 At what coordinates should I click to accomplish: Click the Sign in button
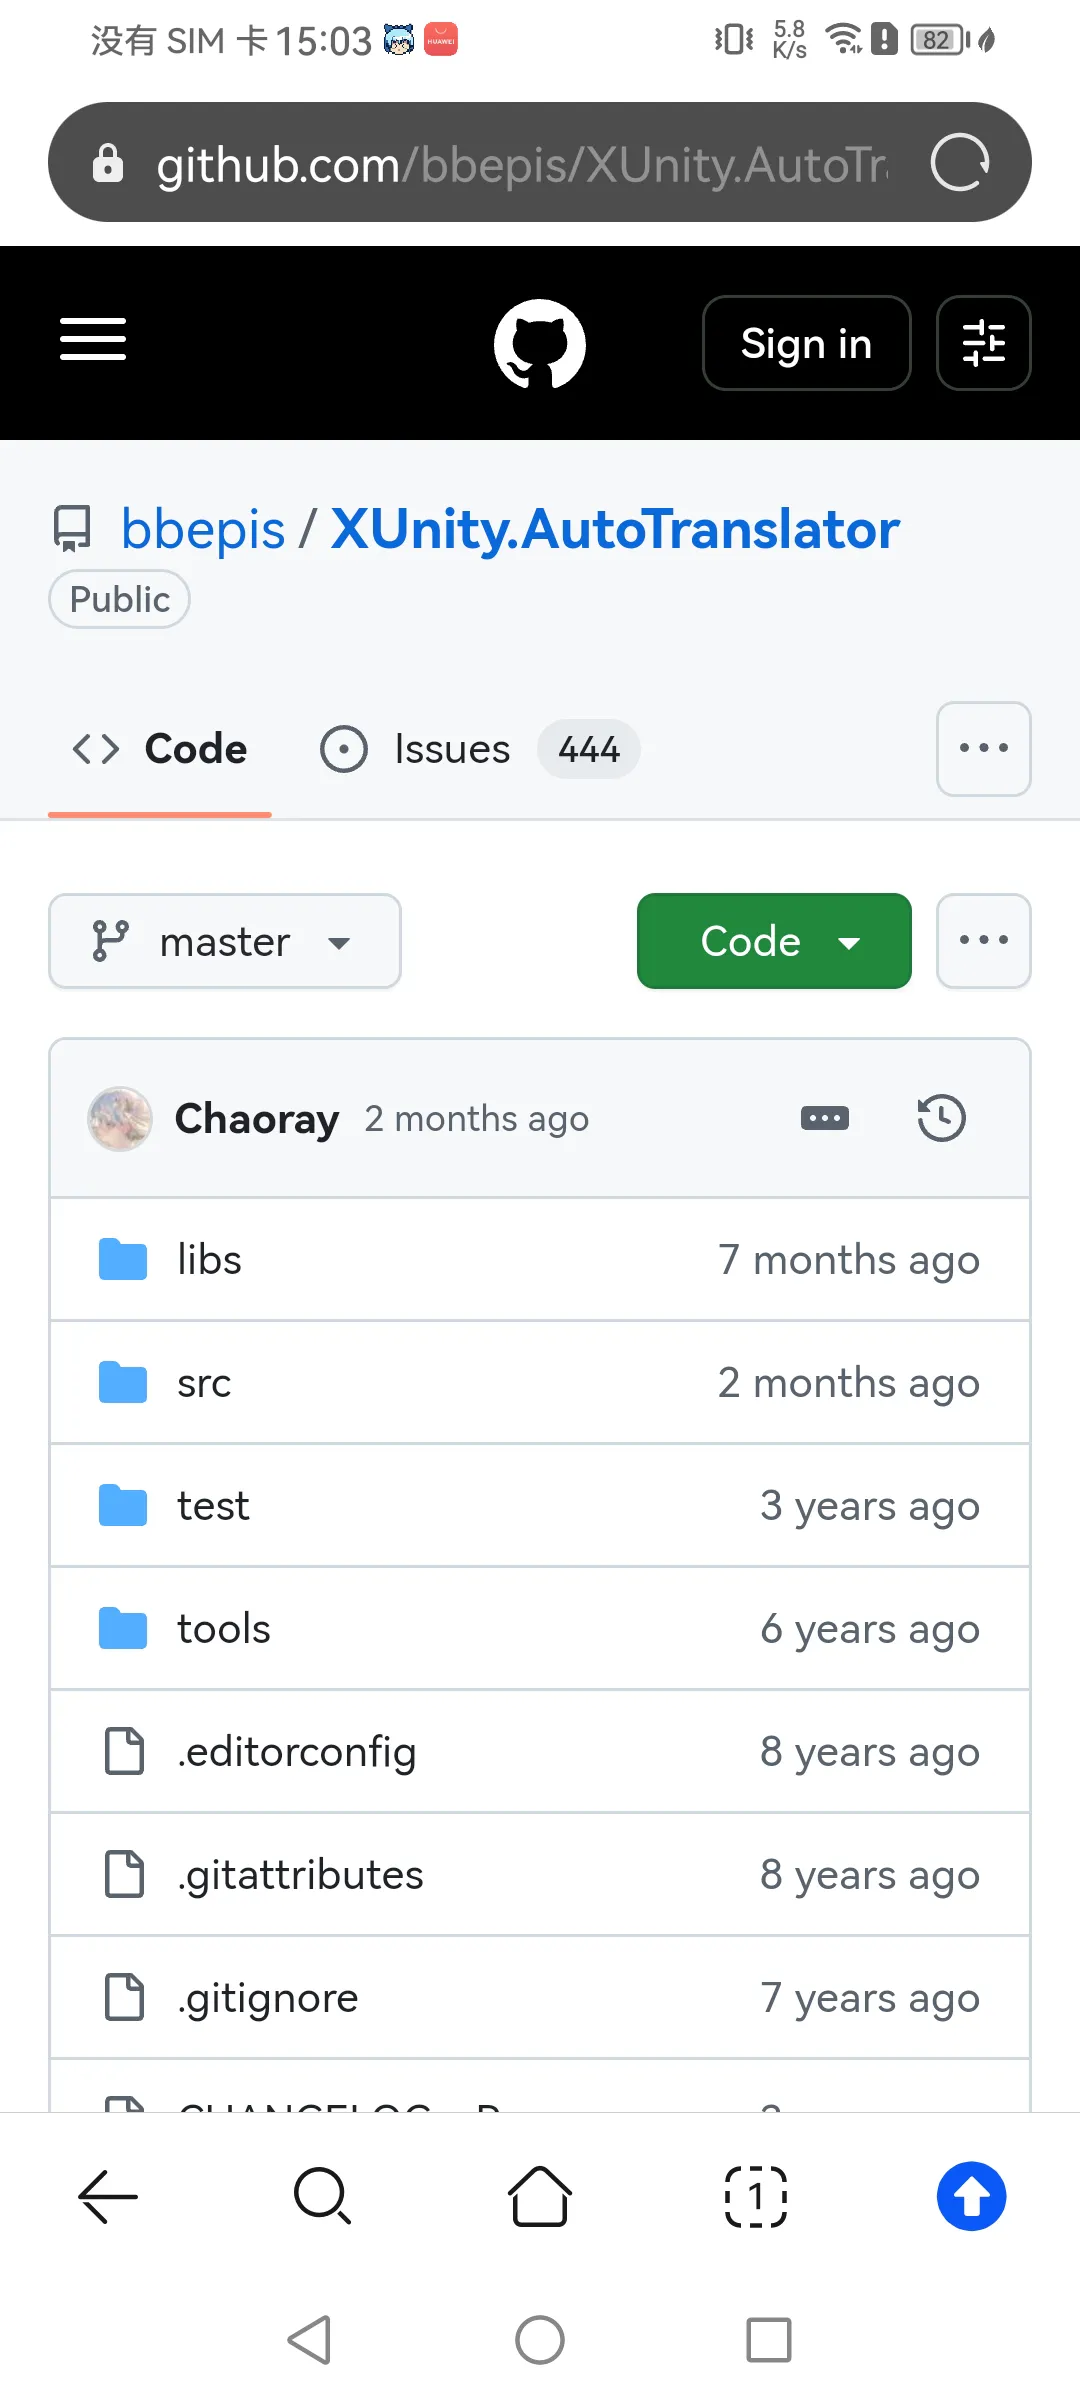(806, 343)
